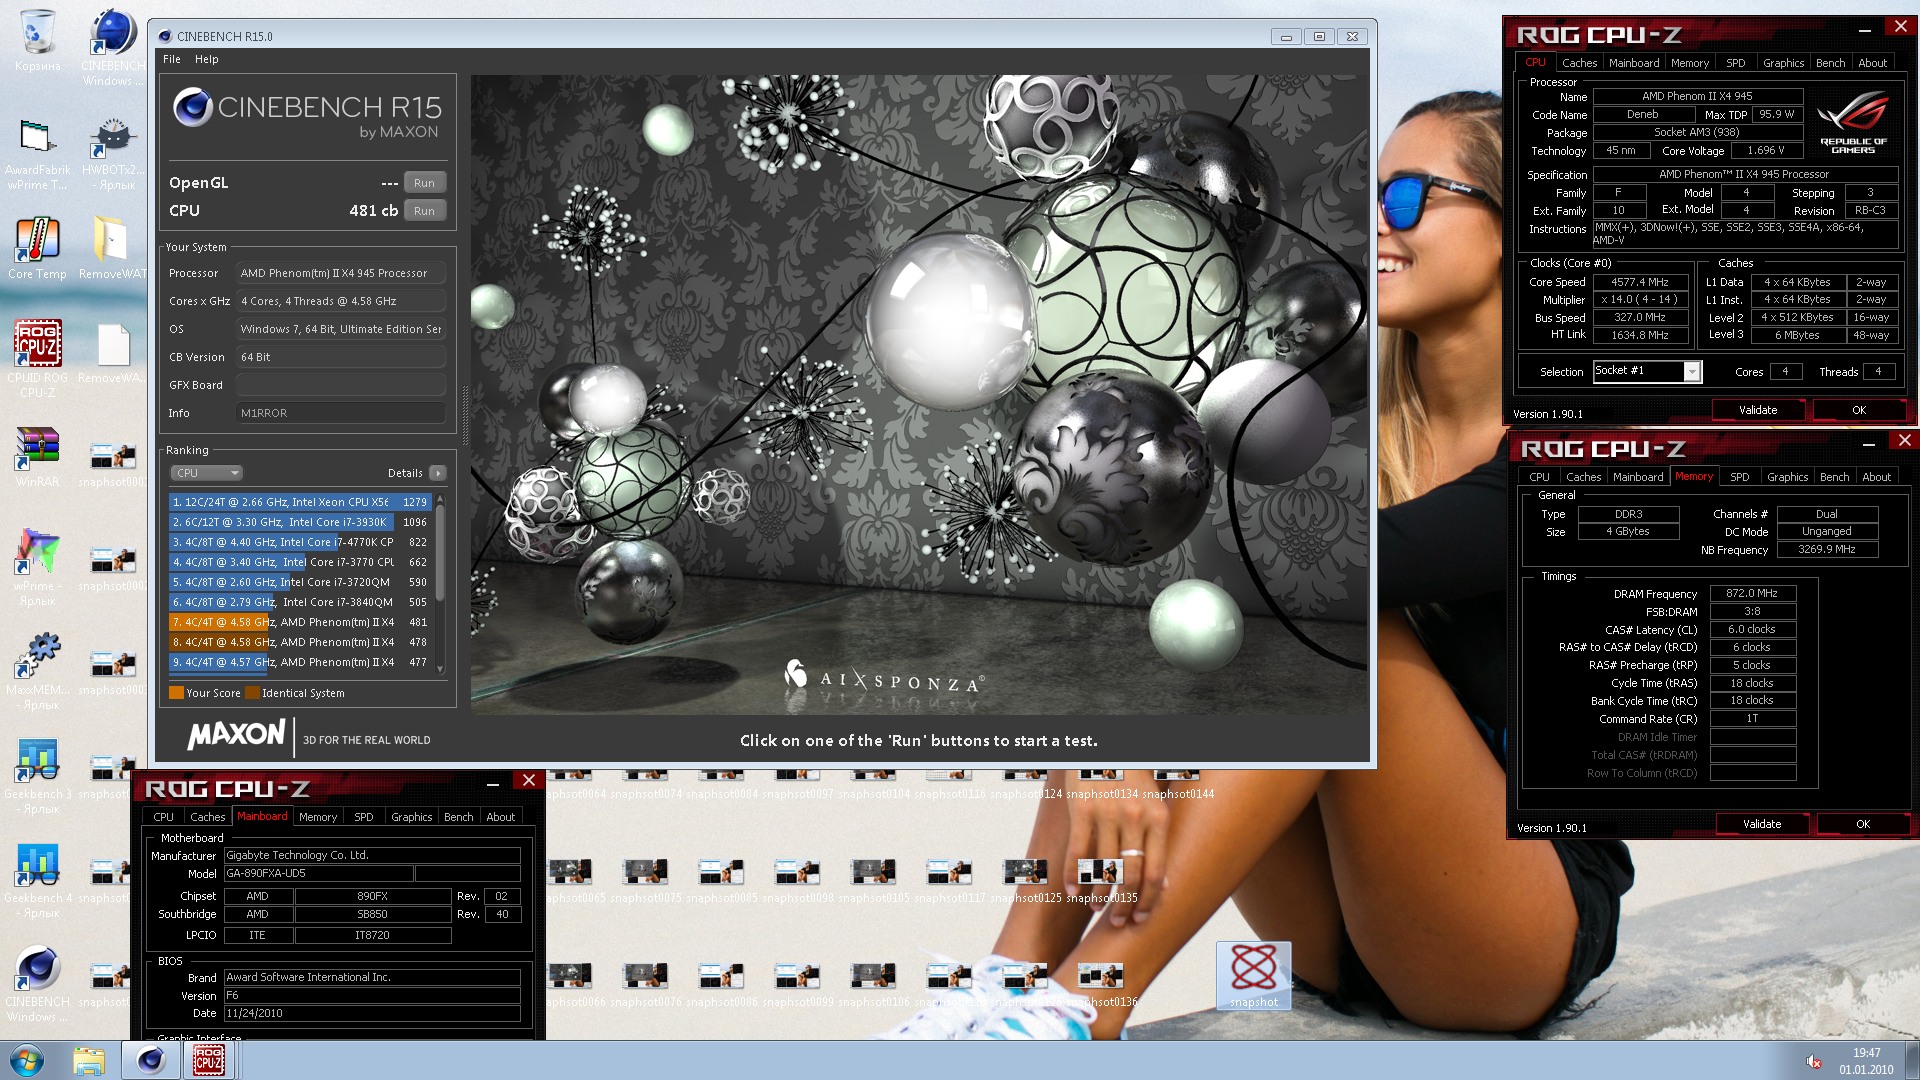The image size is (1920, 1080).
Task: Launch CPUID ROG CPU-Z desktop shortcut
Action: point(37,358)
